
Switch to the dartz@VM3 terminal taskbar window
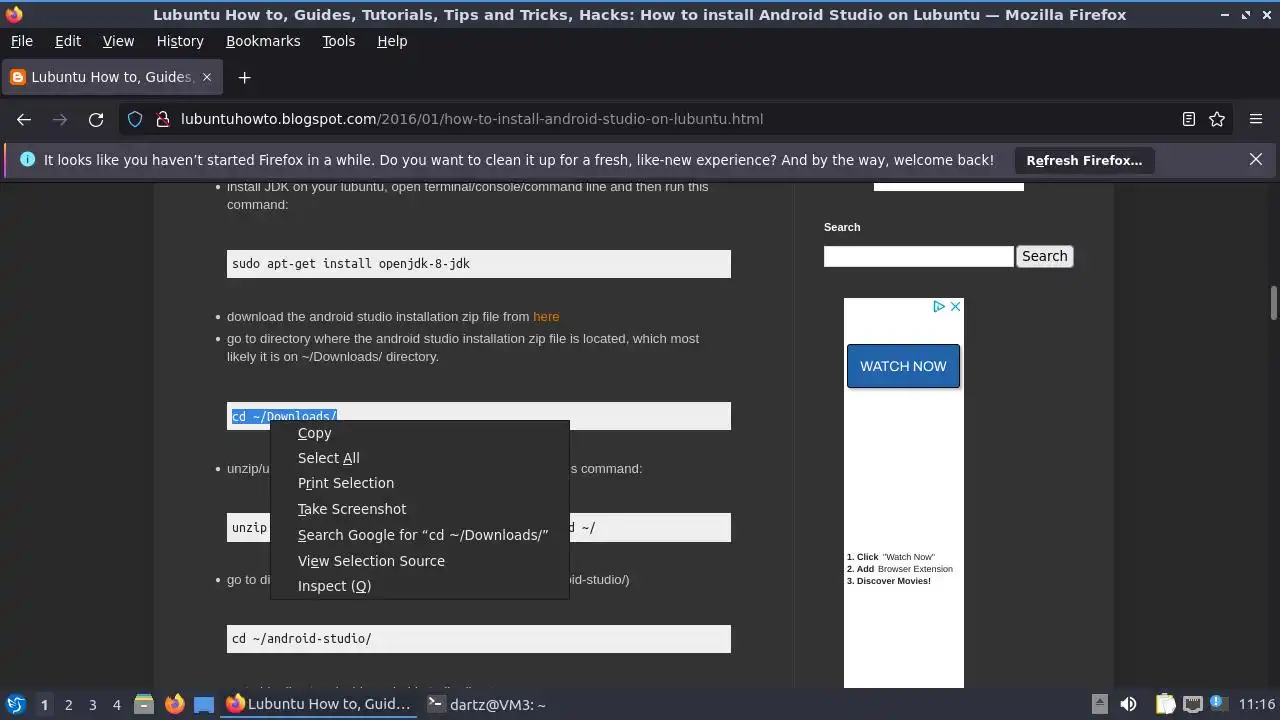click(487, 704)
